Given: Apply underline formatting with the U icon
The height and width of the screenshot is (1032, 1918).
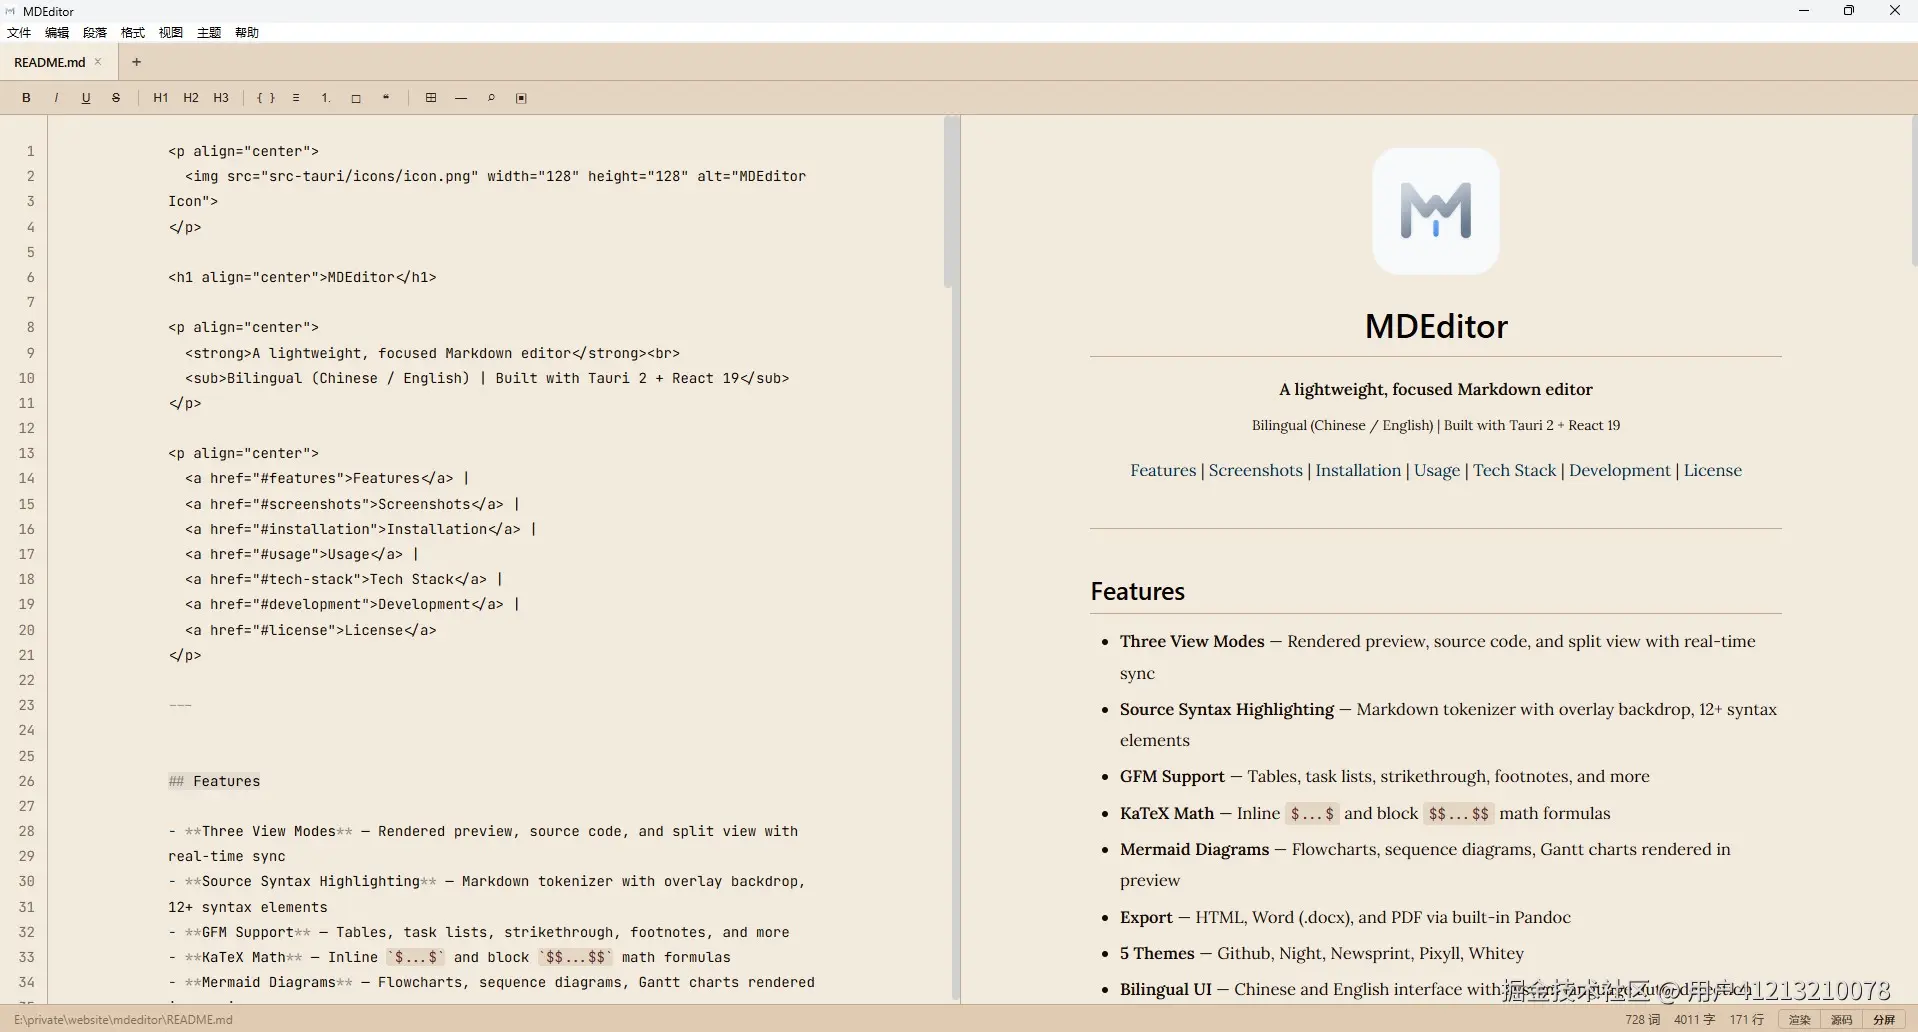Looking at the screenshot, I should tap(86, 98).
